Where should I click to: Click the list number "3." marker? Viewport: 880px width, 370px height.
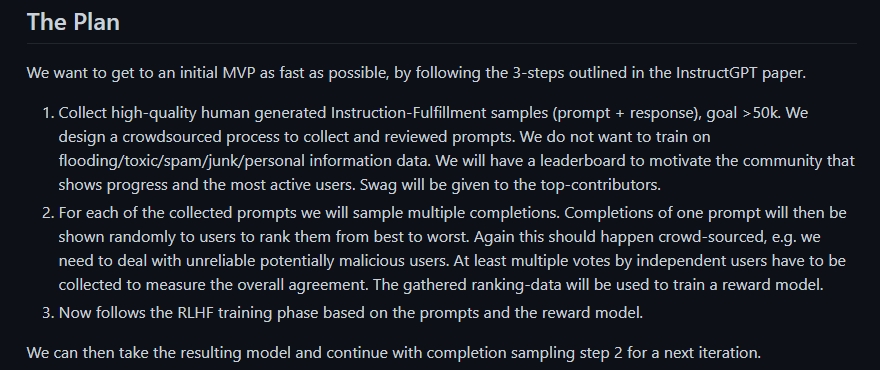[48, 312]
